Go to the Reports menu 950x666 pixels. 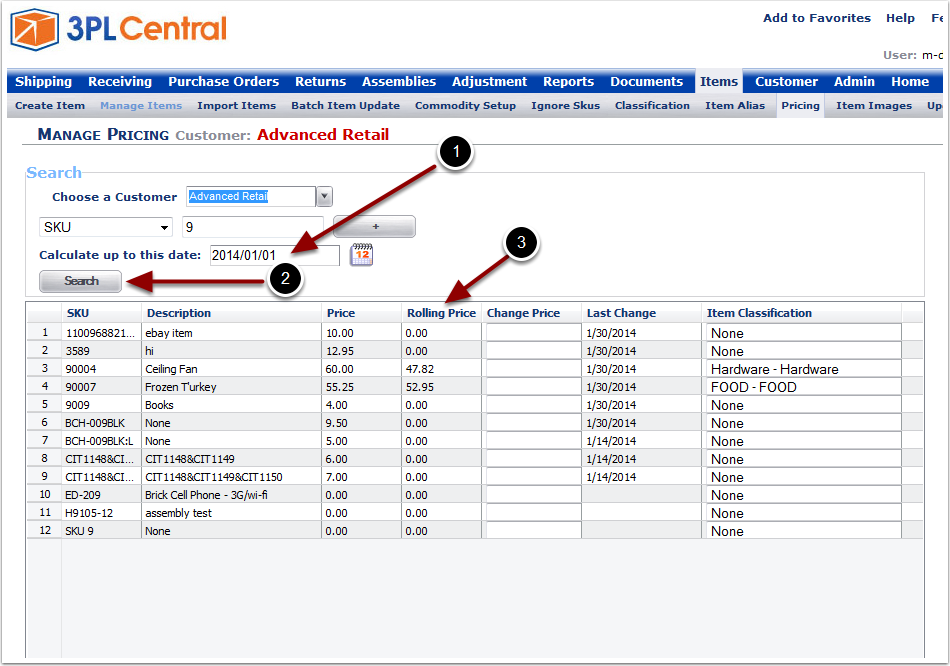568,81
